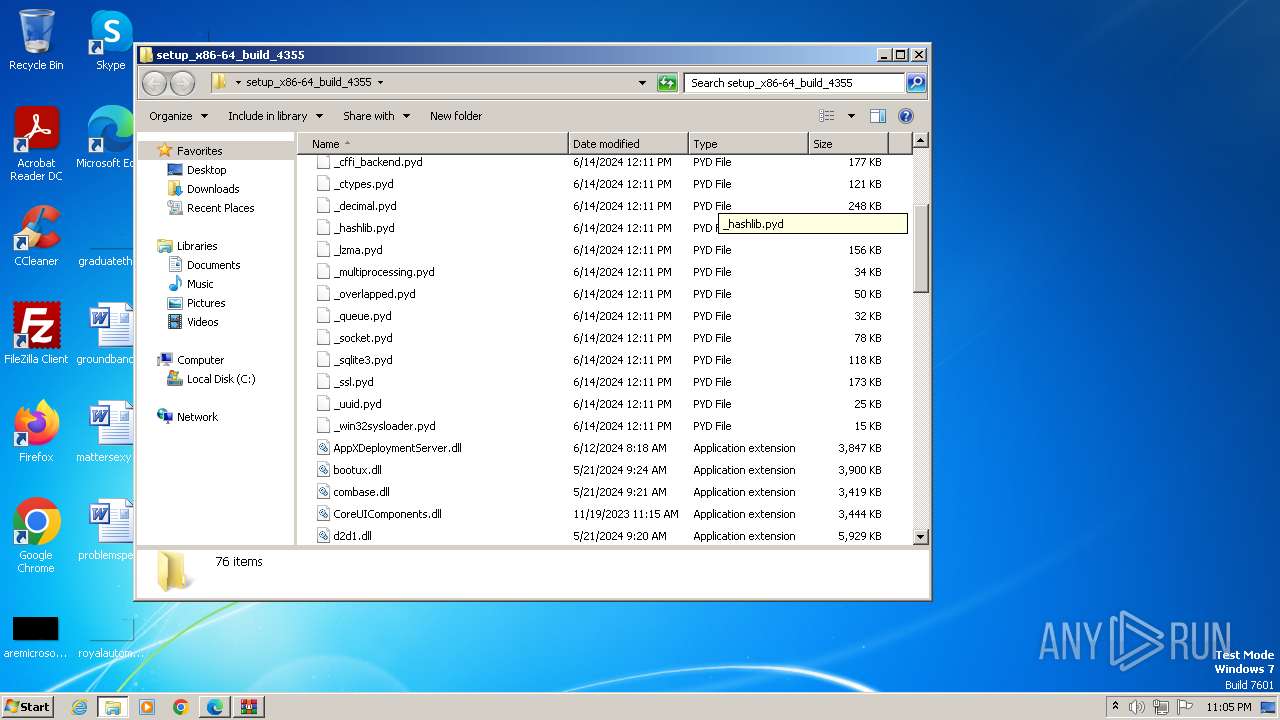Click the Search setup_x86-64_build_4355 field

point(795,83)
